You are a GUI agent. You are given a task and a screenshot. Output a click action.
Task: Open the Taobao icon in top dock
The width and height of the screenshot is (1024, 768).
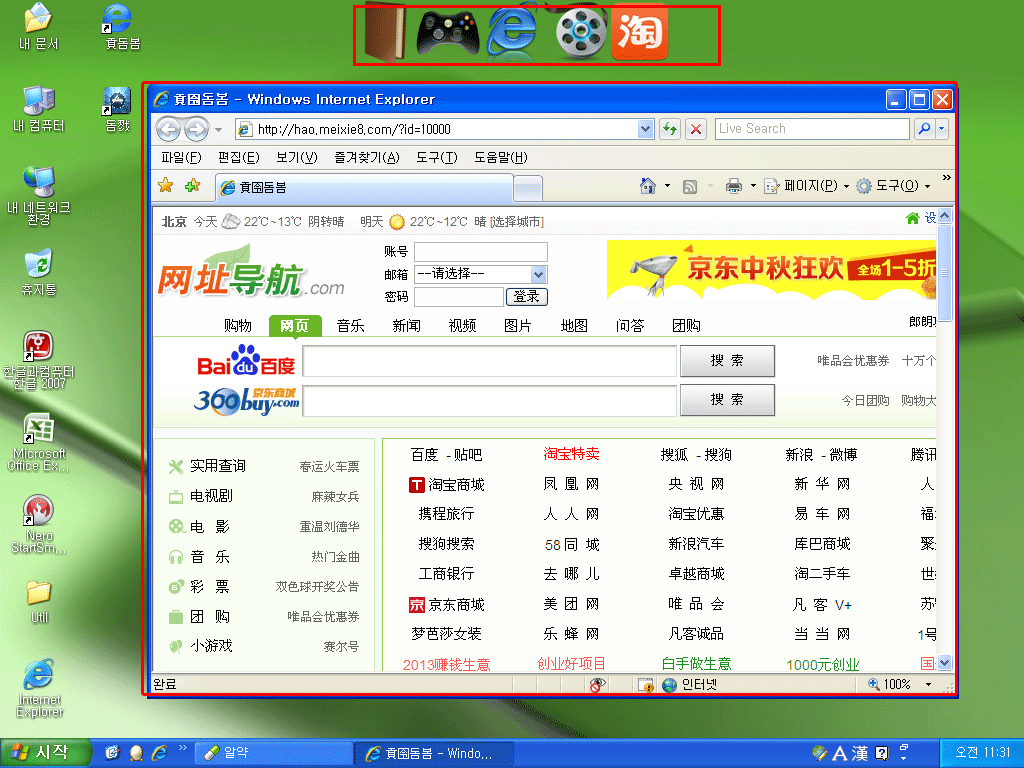click(x=639, y=34)
